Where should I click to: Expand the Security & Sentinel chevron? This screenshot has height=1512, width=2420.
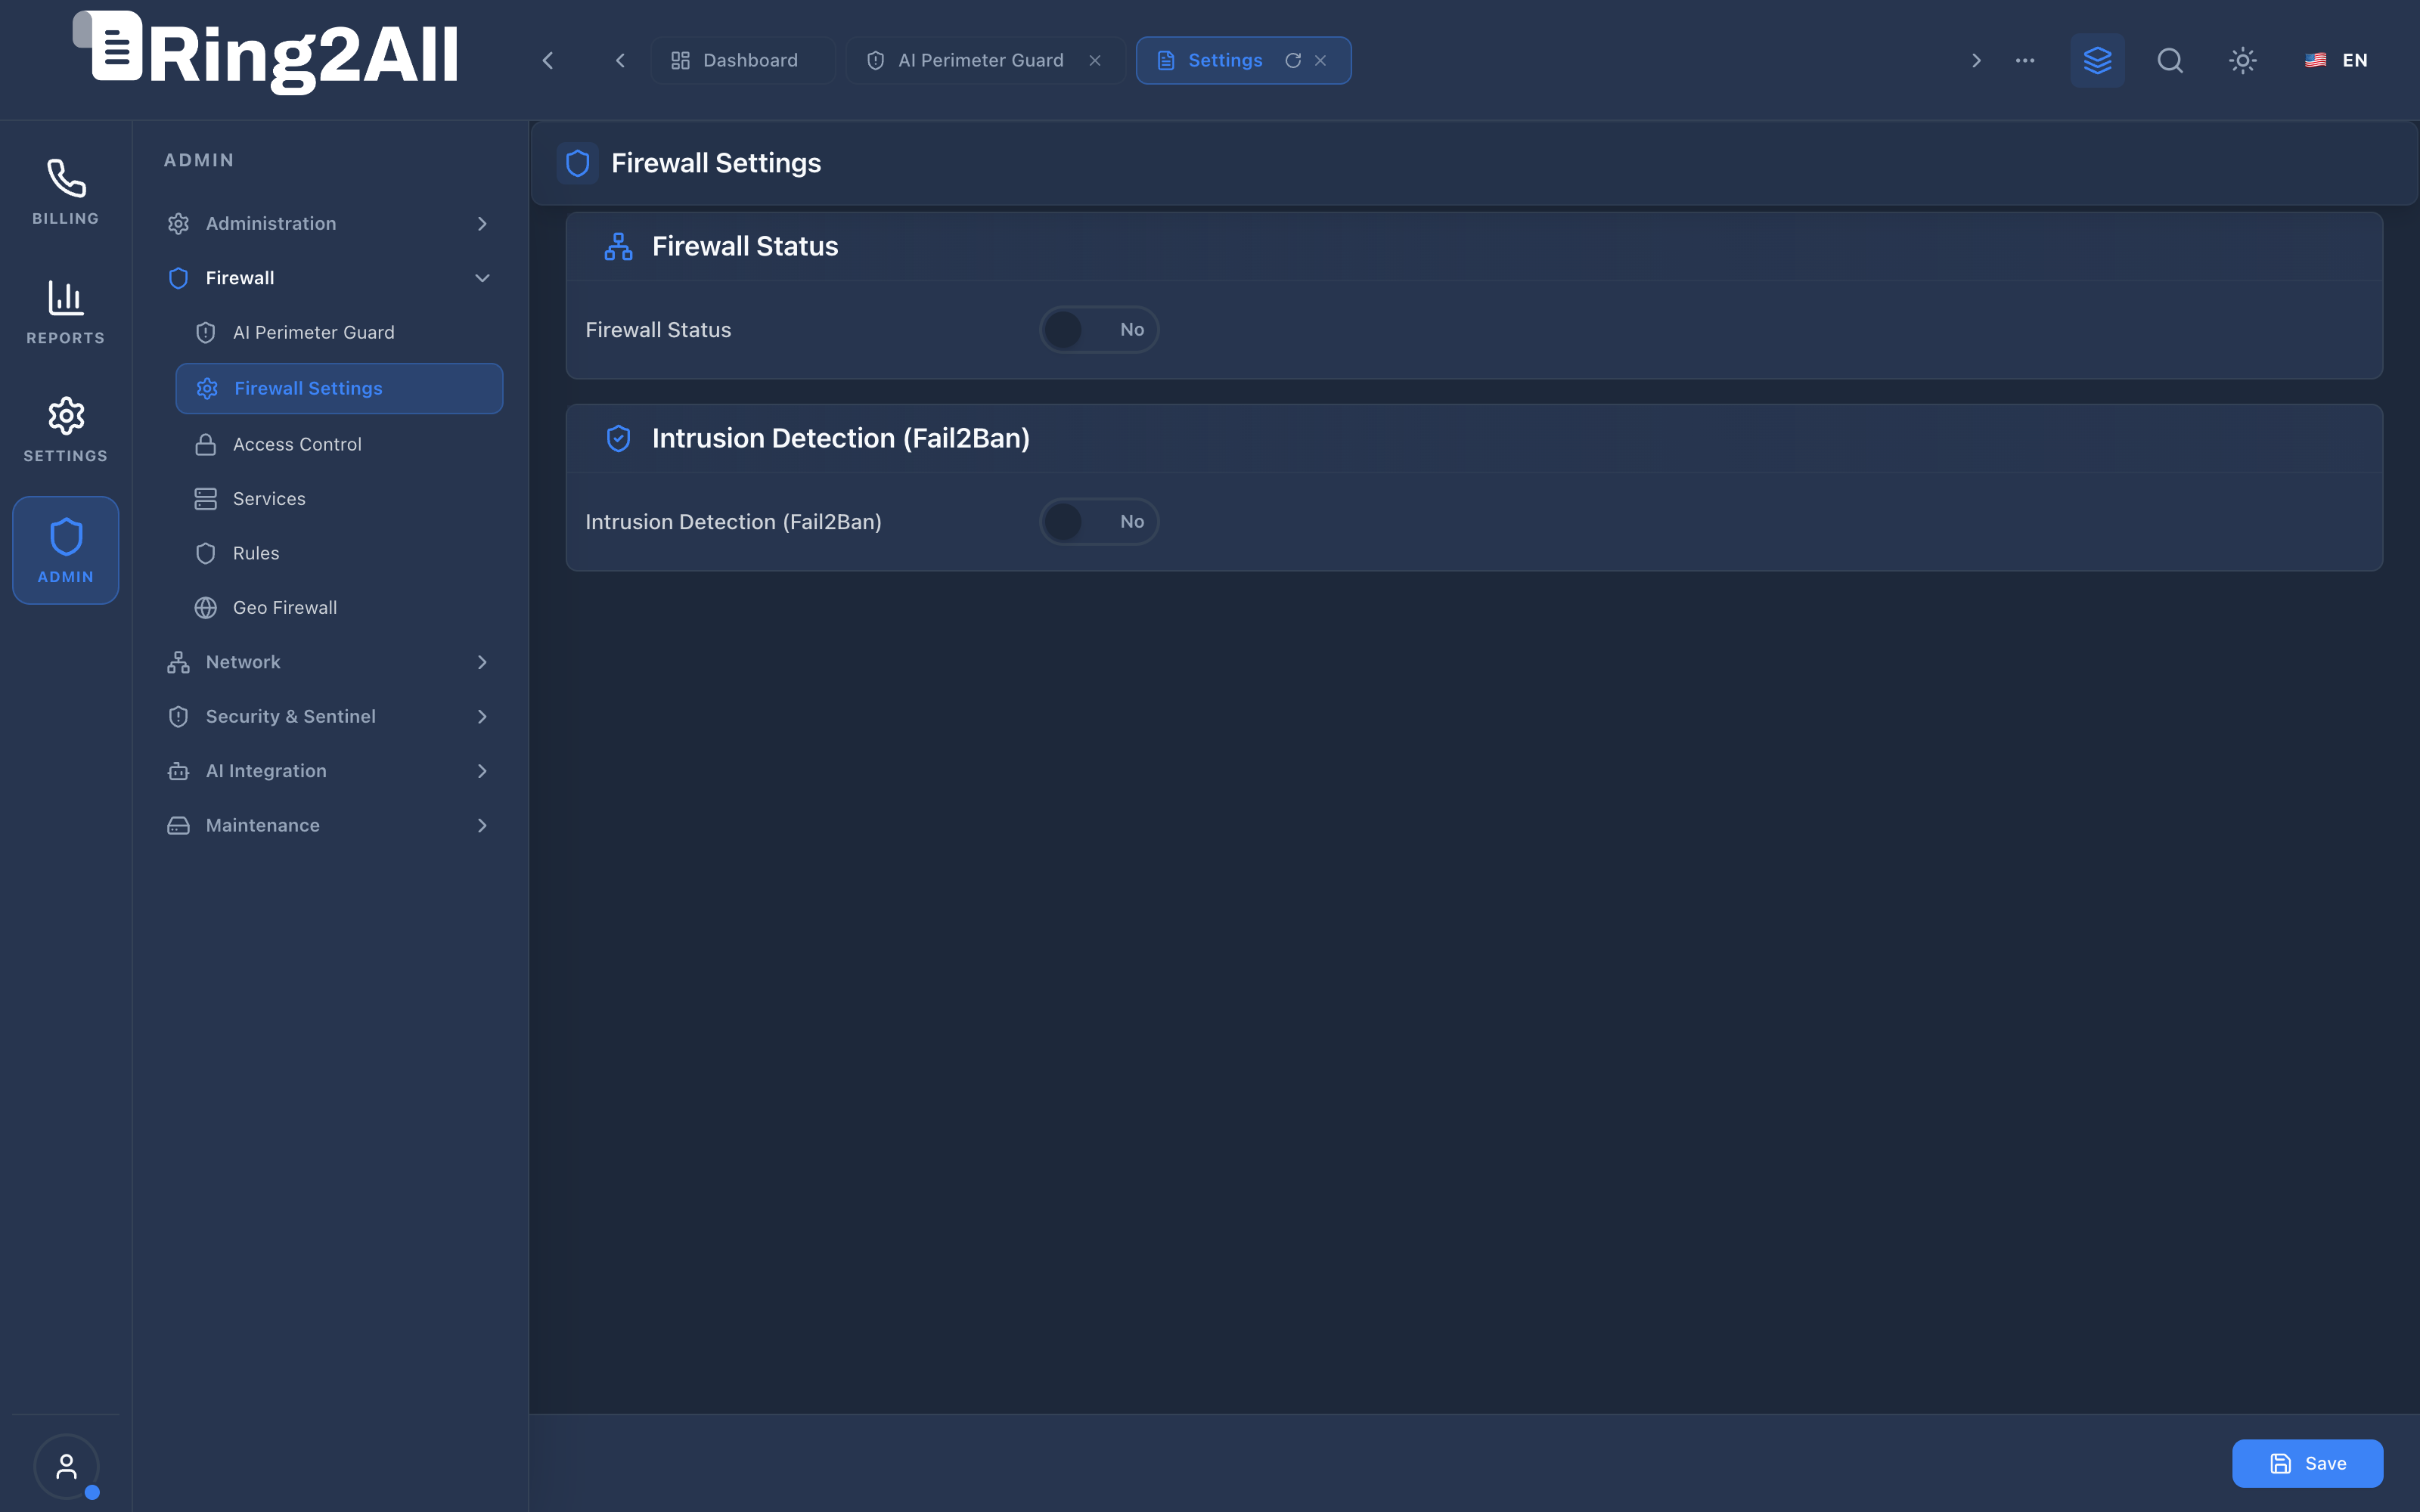point(482,716)
